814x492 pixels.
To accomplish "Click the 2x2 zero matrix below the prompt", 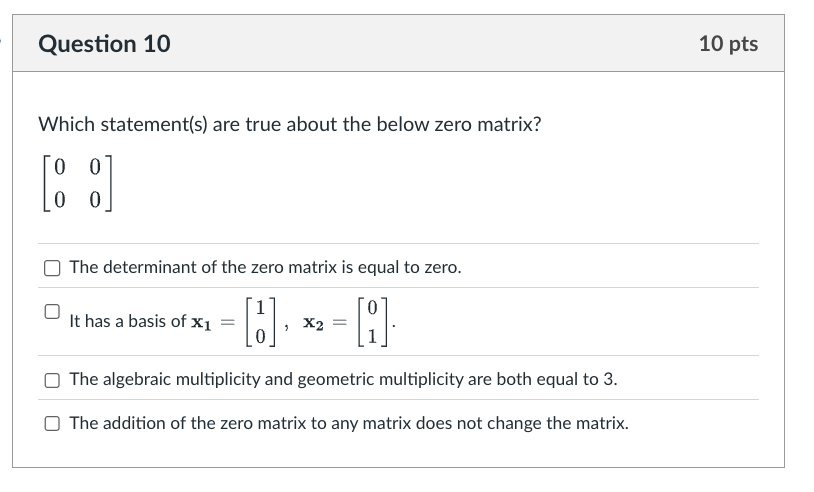I will pyautogui.click(x=77, y=183).
